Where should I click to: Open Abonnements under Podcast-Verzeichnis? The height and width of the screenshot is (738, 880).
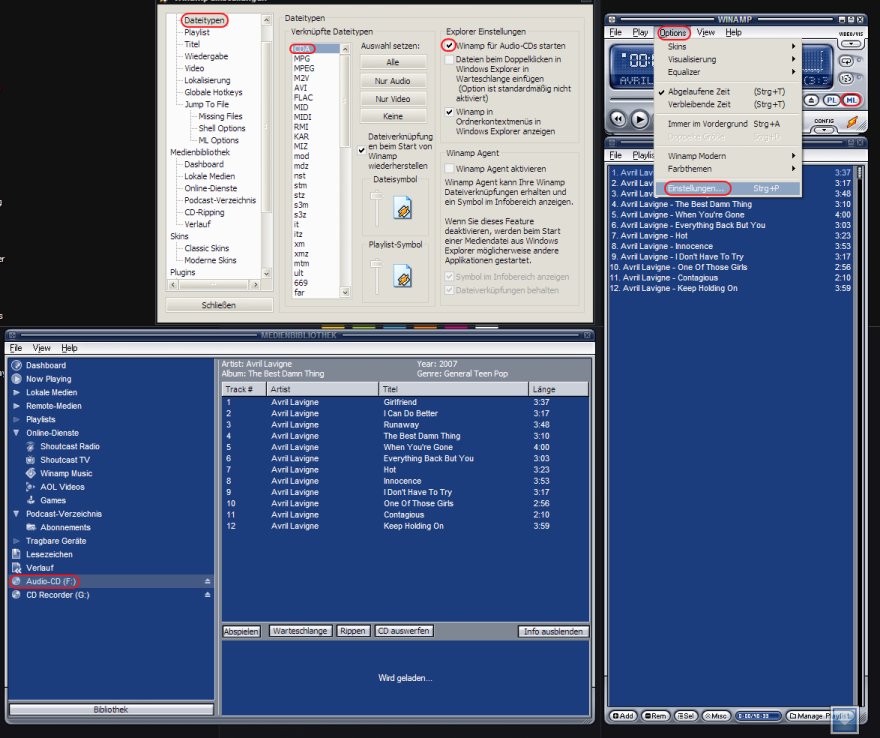(65, 527)
